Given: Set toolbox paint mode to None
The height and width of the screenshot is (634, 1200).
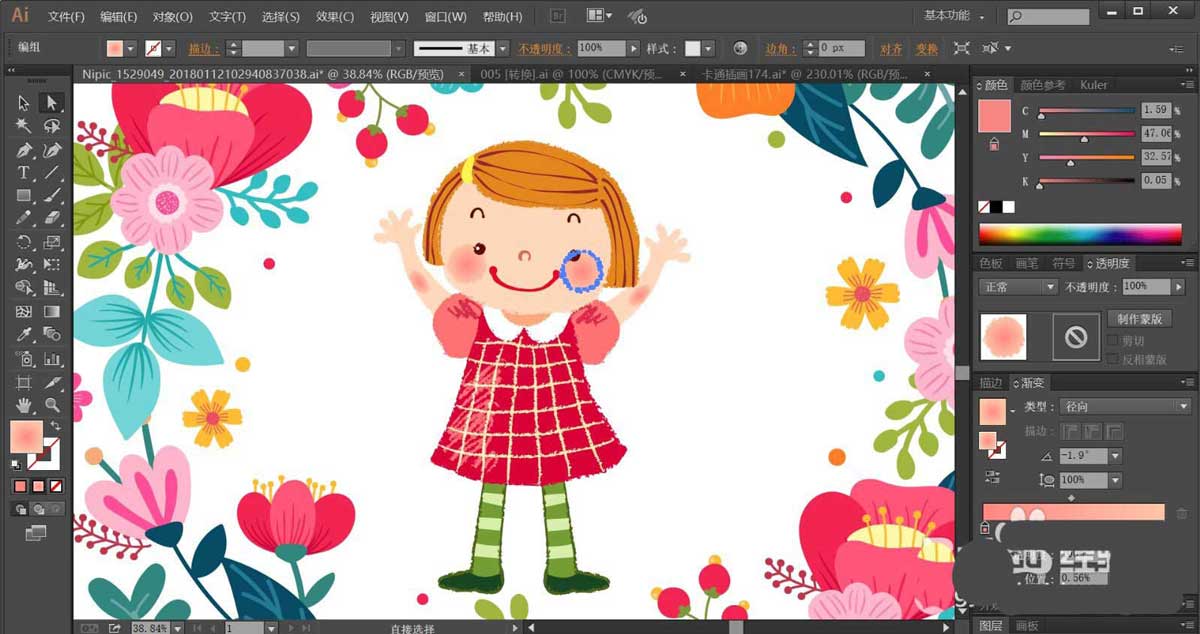Looking at the screenshot, I should [x=58, y=486].
